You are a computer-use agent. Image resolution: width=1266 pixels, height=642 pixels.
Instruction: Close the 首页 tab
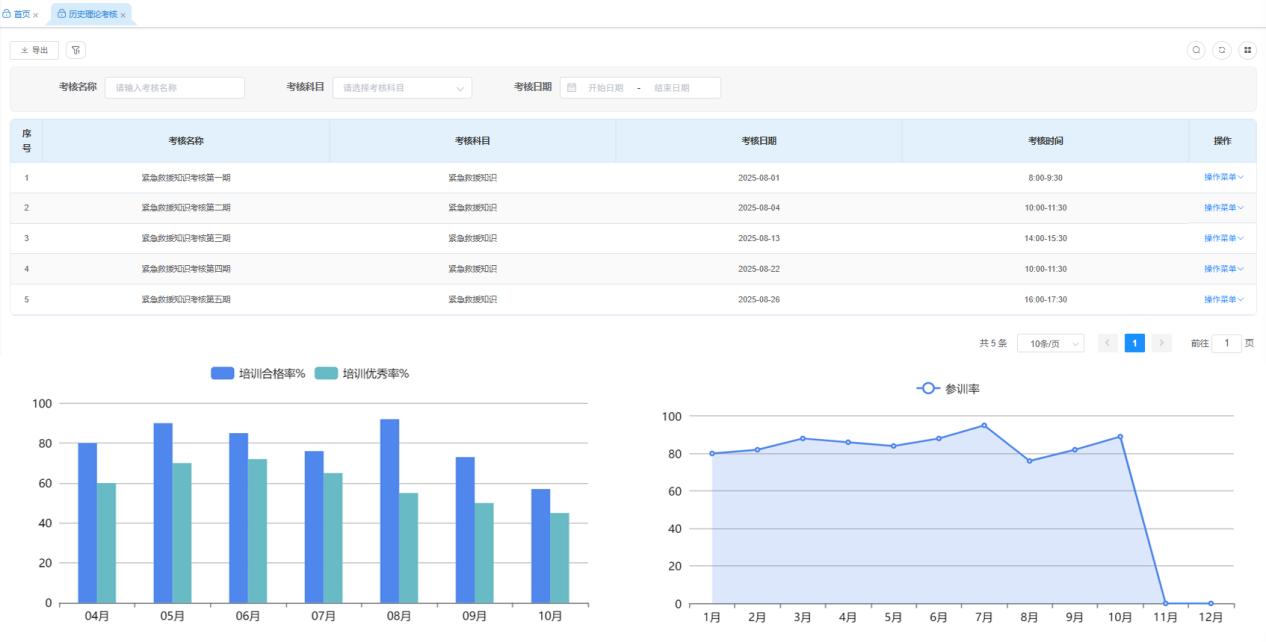(36, 15)
